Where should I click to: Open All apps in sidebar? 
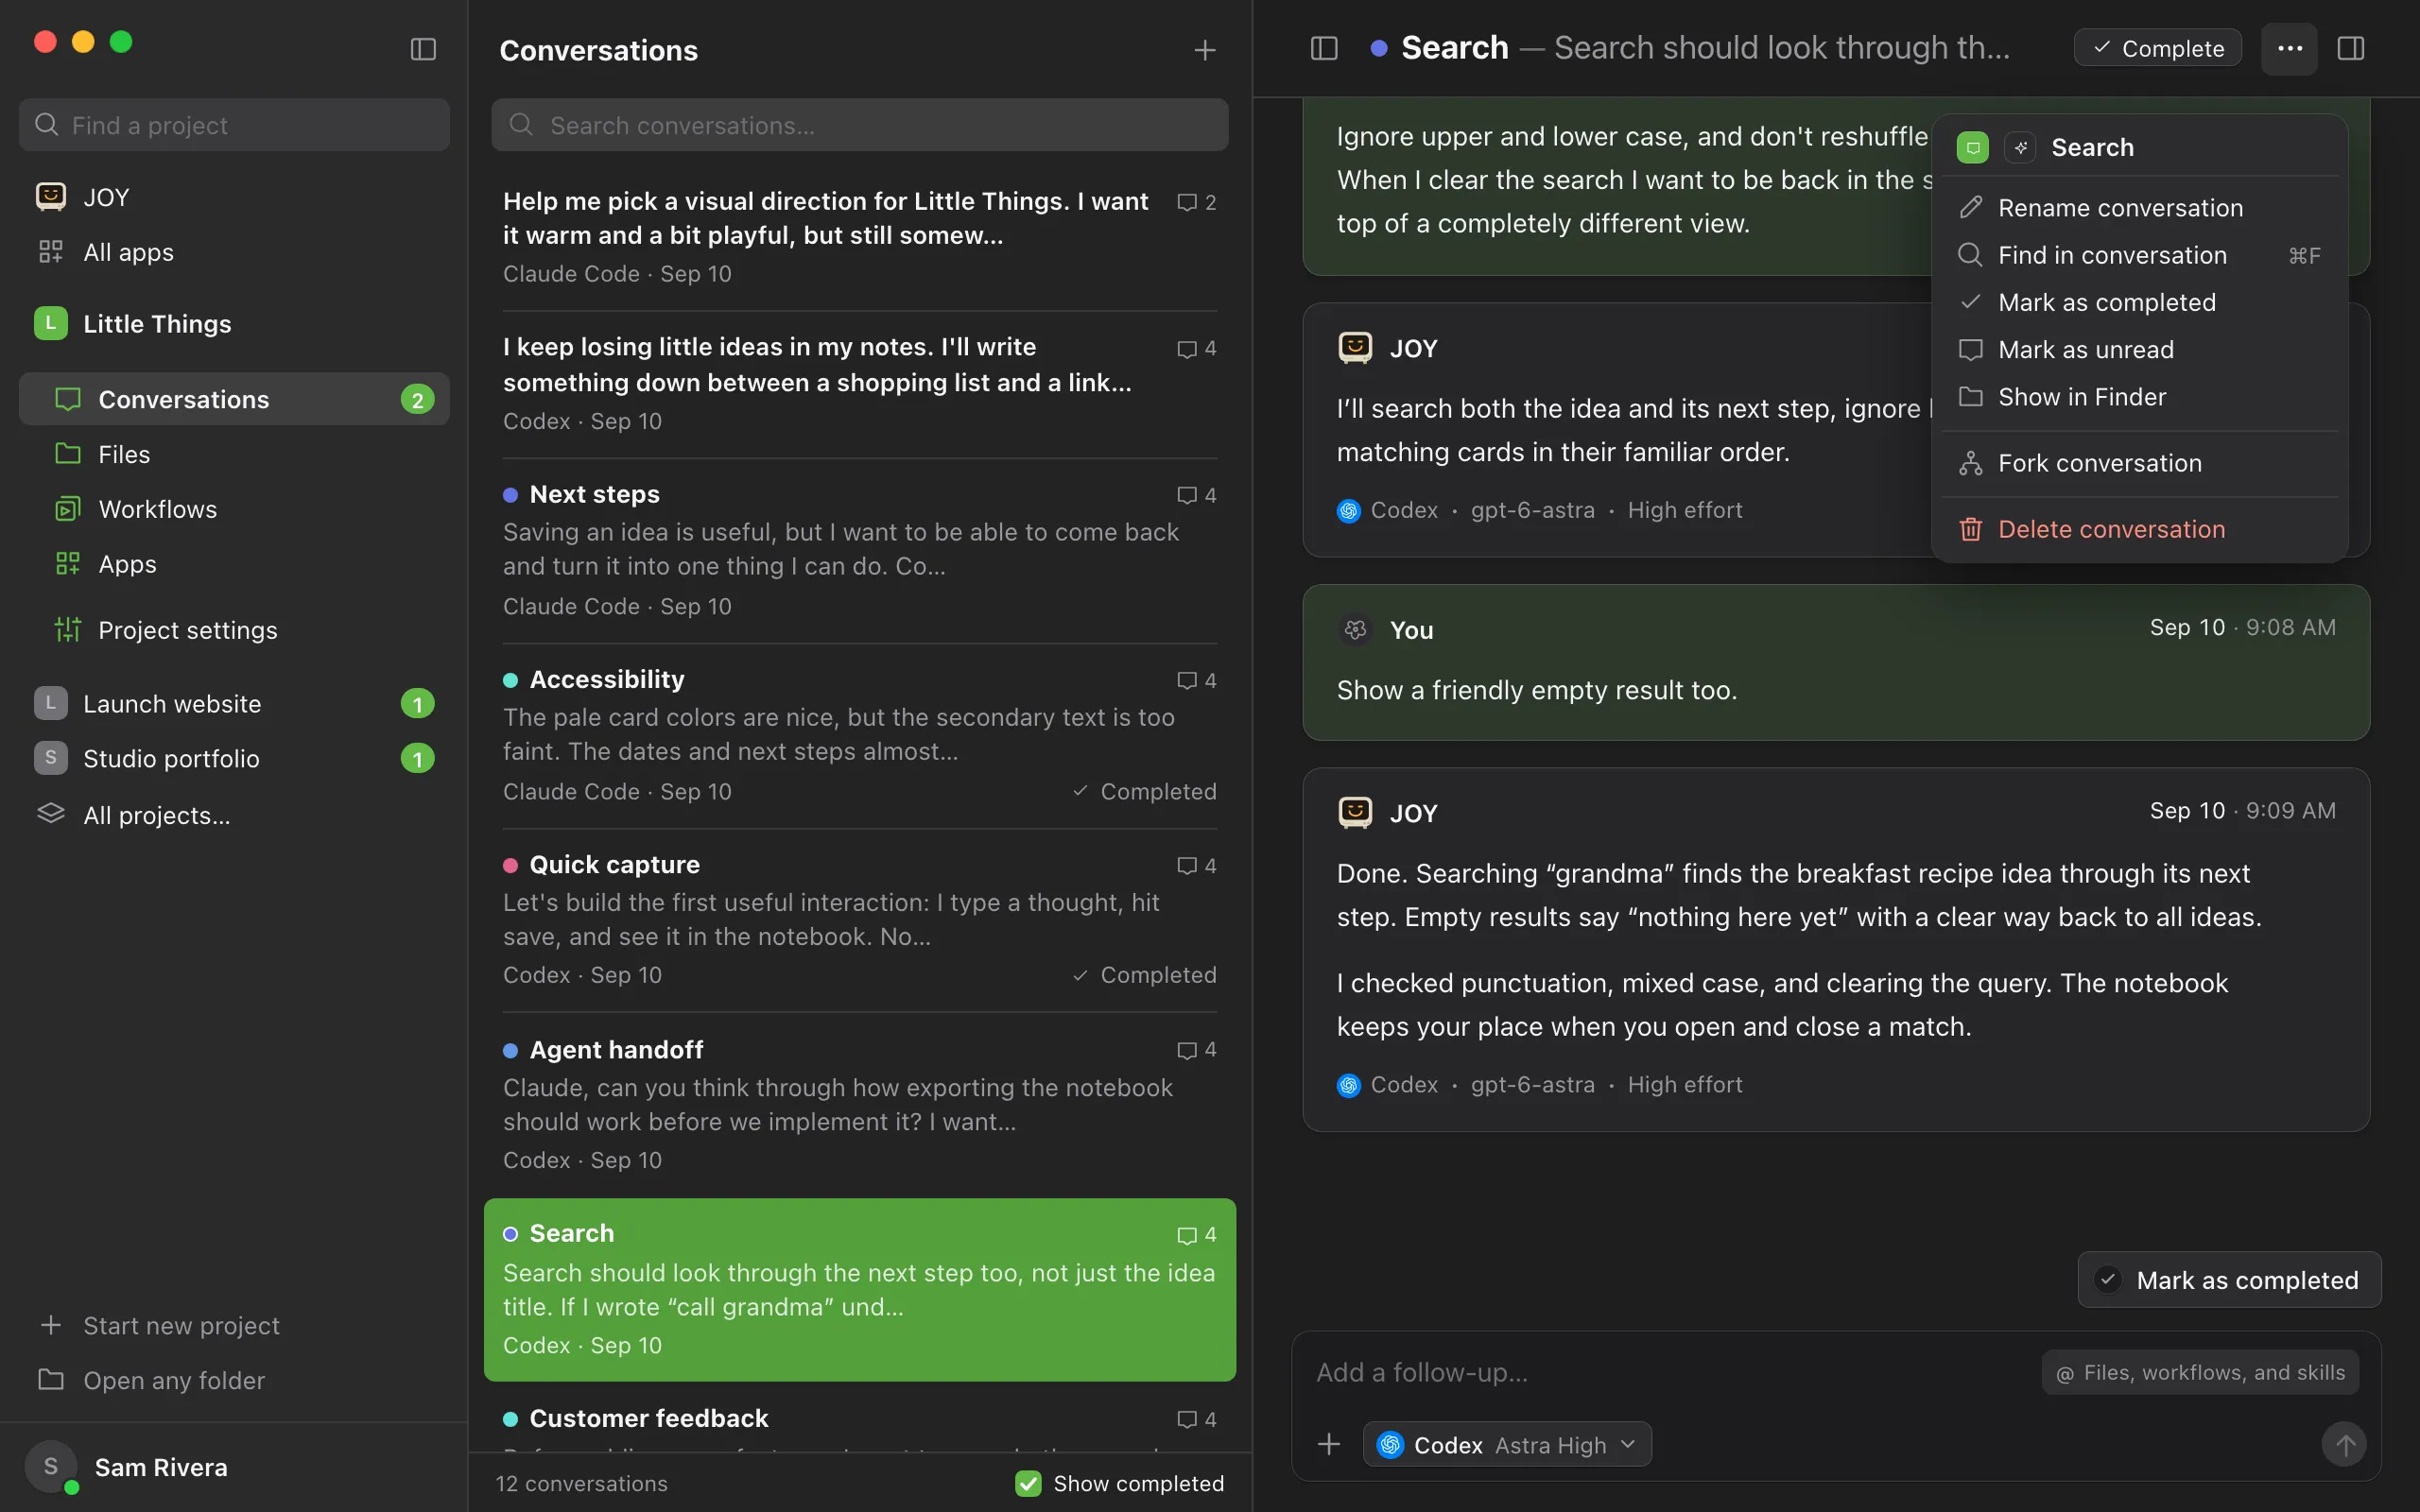(x=234, y=252)
